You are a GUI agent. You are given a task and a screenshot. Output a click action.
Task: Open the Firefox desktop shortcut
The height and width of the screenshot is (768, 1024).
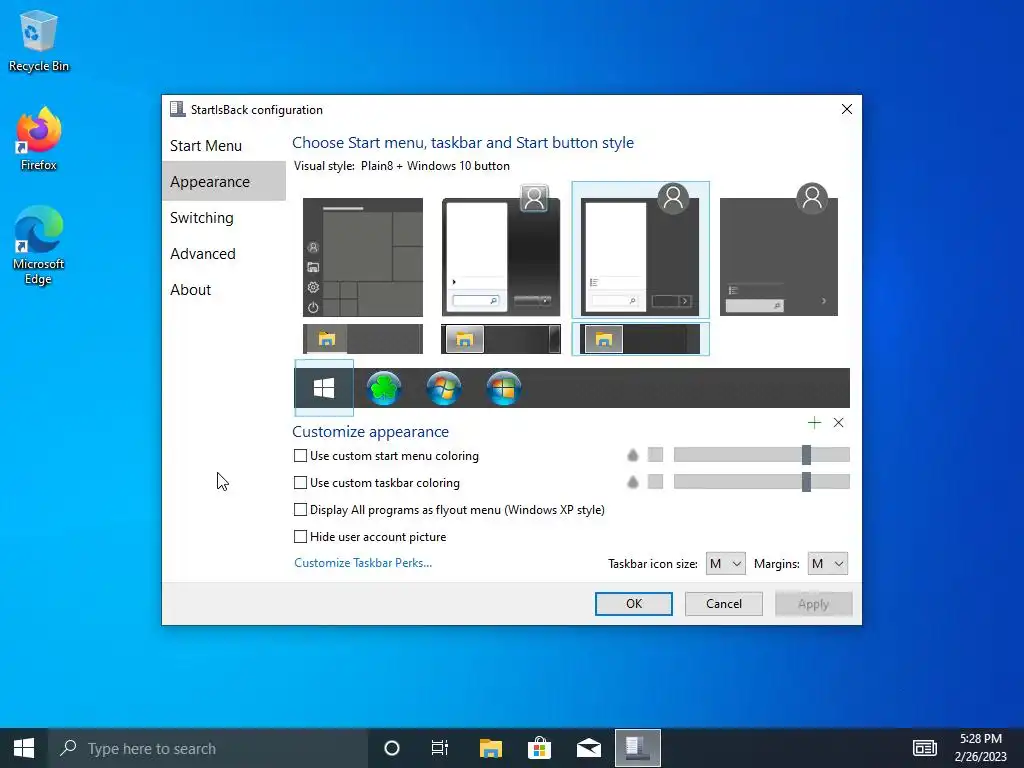[x=39, y=139]
